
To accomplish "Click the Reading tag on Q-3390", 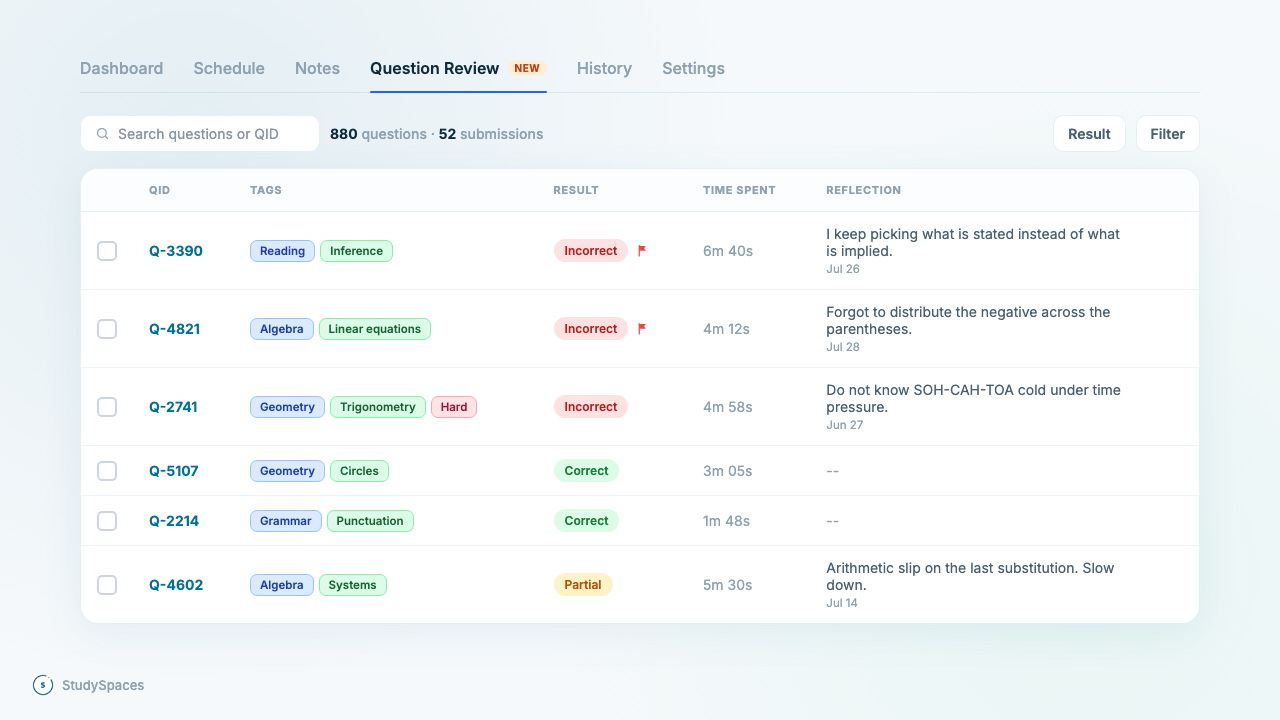I will tap(282, 251).
